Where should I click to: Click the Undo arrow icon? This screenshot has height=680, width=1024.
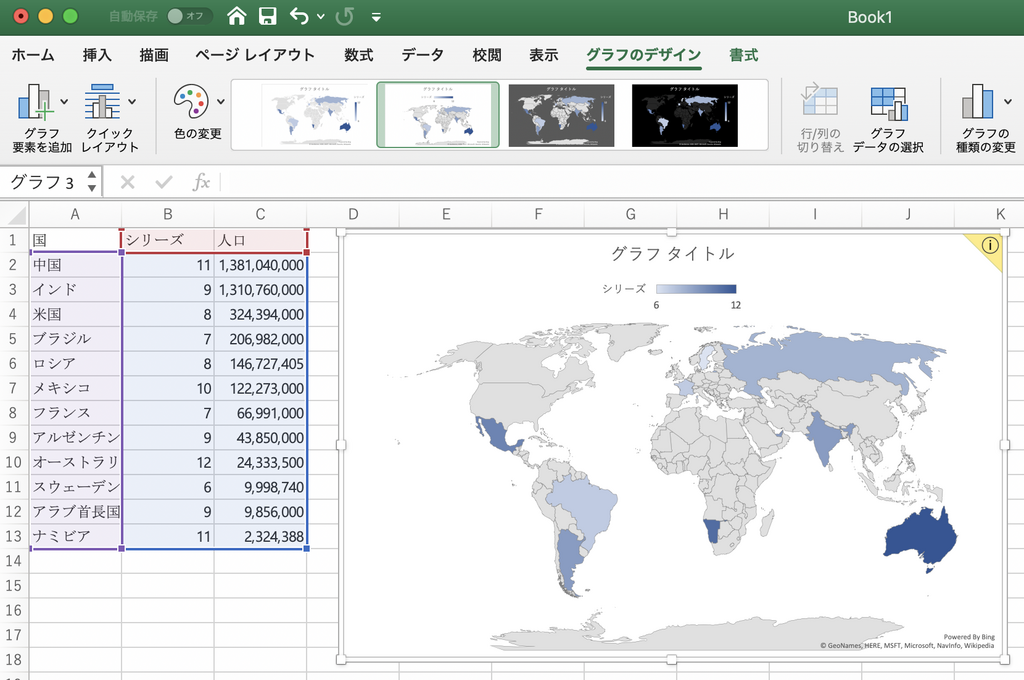tap(299, 16)
